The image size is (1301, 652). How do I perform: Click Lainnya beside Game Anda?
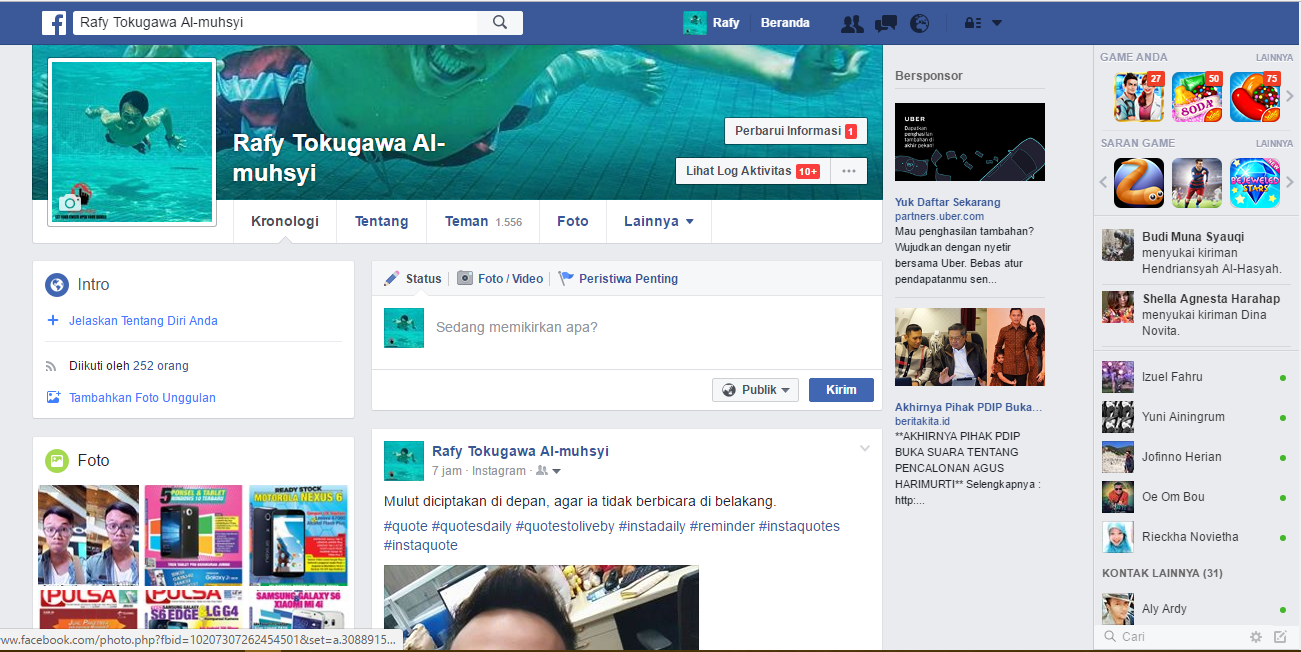pos(1274,58)
